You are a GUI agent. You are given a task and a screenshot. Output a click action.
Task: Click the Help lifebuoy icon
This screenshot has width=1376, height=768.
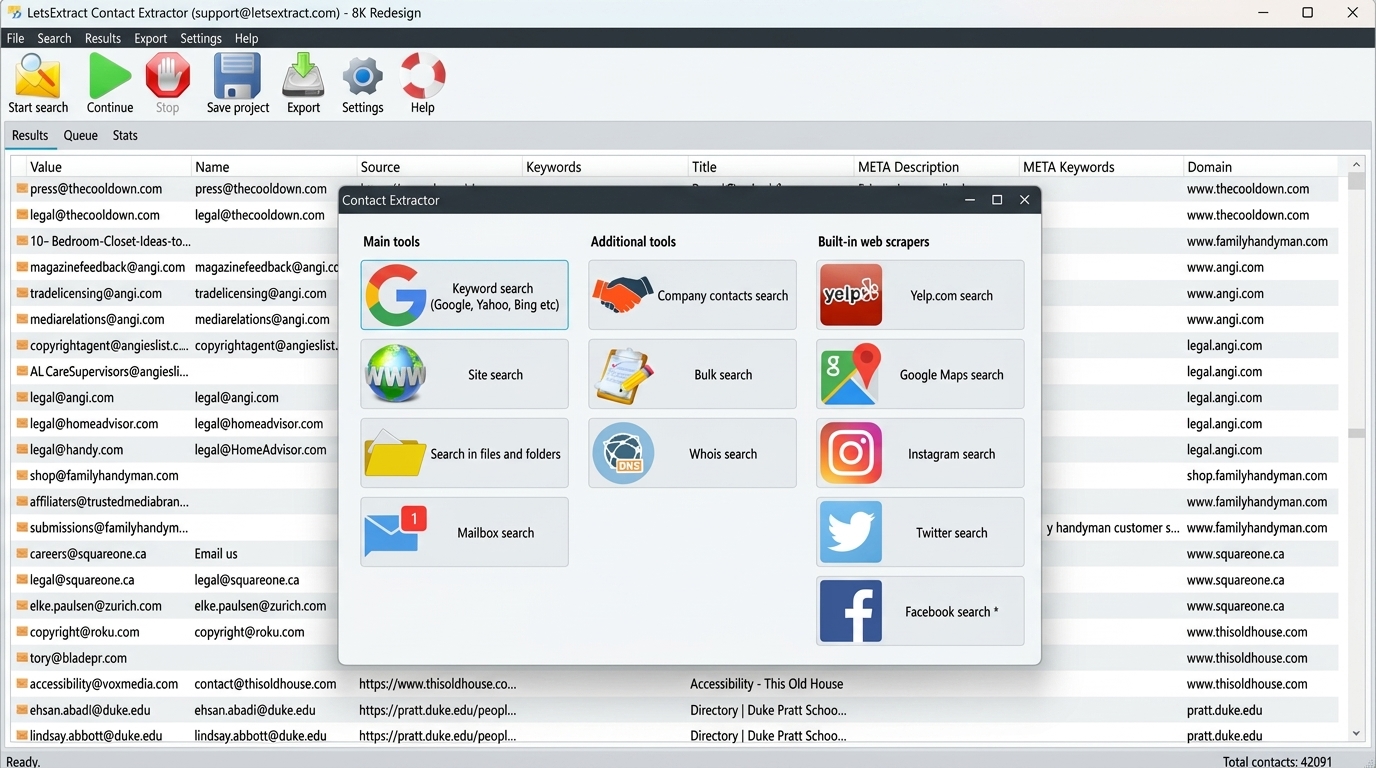click(422, 77)
